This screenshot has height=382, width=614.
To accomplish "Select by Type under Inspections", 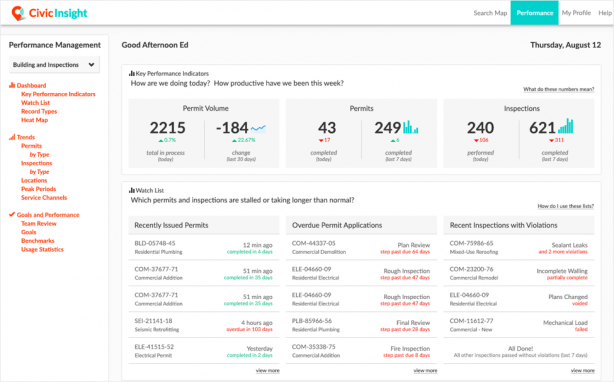I will [x=40, y=171].
